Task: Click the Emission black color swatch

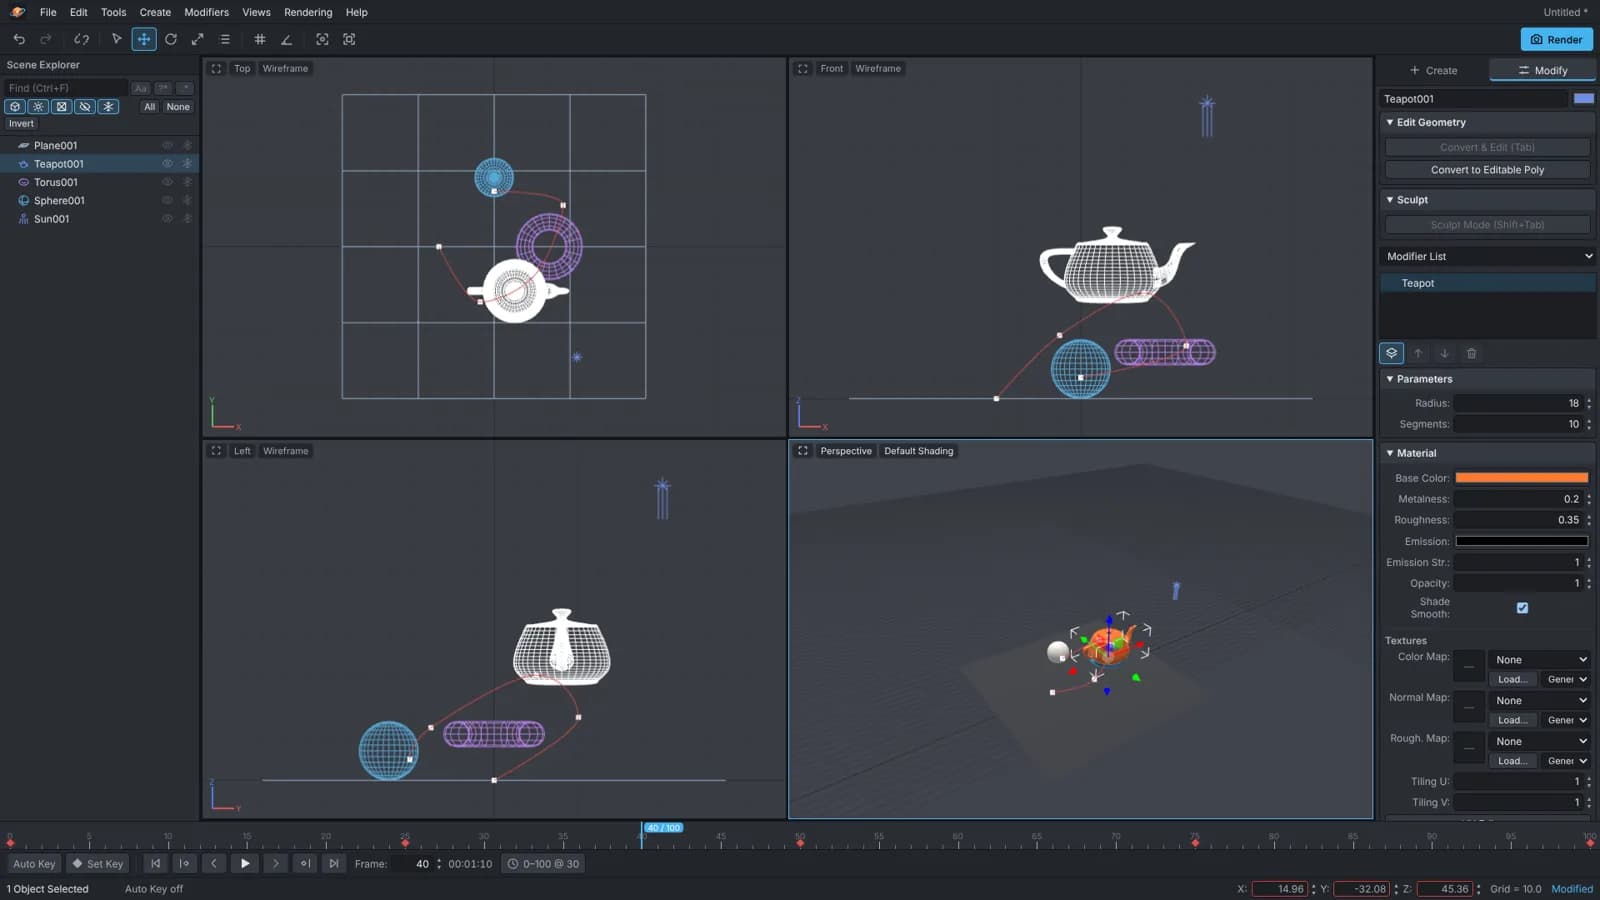Action: click(1521, 541)
